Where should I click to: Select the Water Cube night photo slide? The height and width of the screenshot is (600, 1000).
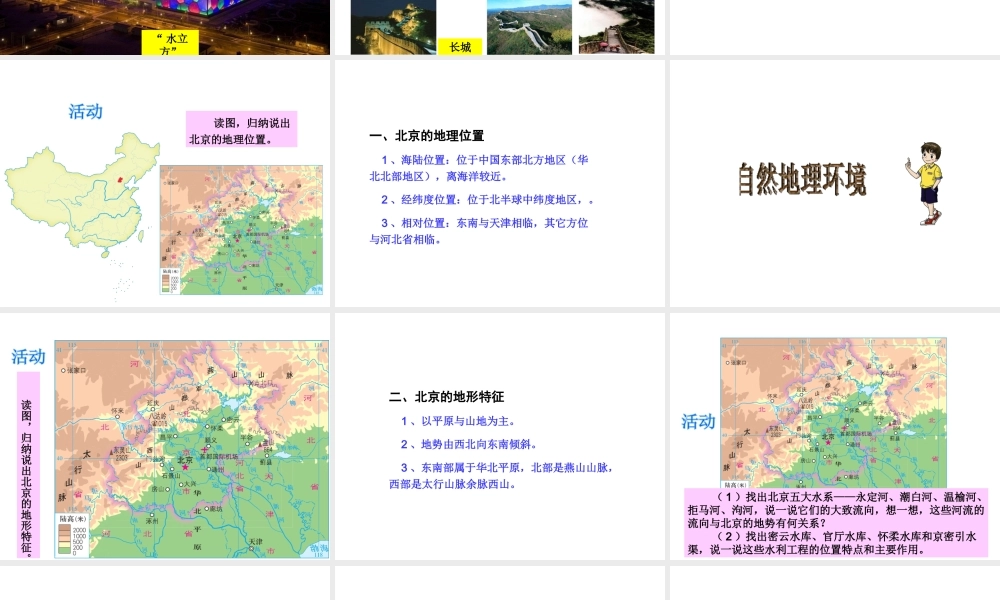tap(165, 27)
